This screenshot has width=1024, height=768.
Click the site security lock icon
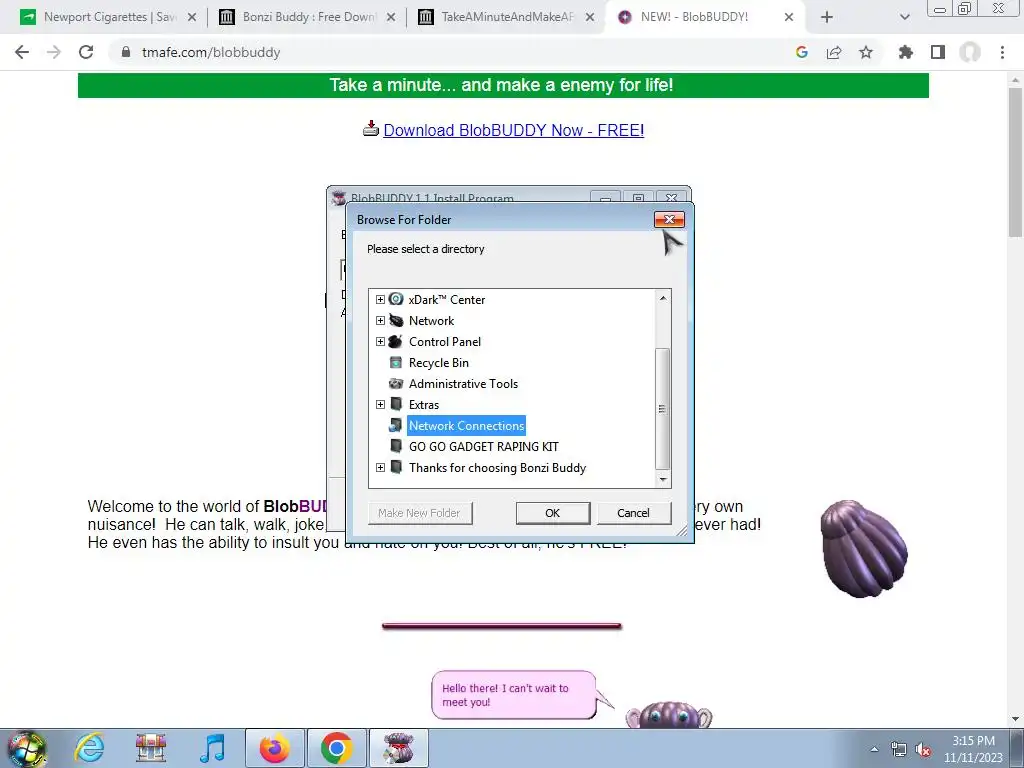(x=126, y=52)
